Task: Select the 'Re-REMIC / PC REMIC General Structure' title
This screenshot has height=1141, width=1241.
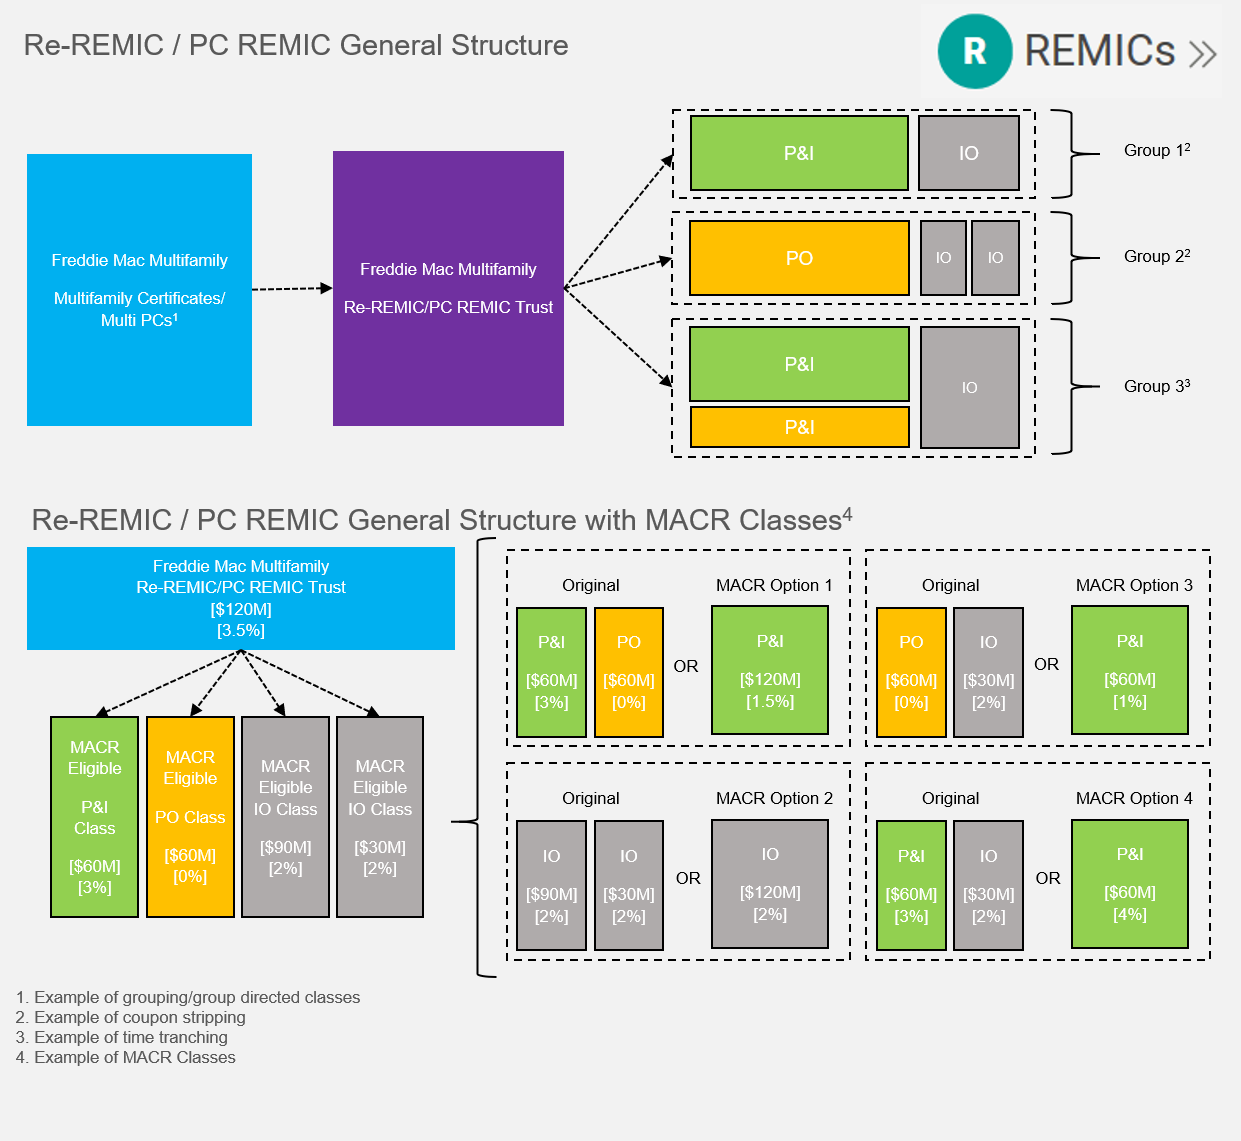Action: (296, 45)
